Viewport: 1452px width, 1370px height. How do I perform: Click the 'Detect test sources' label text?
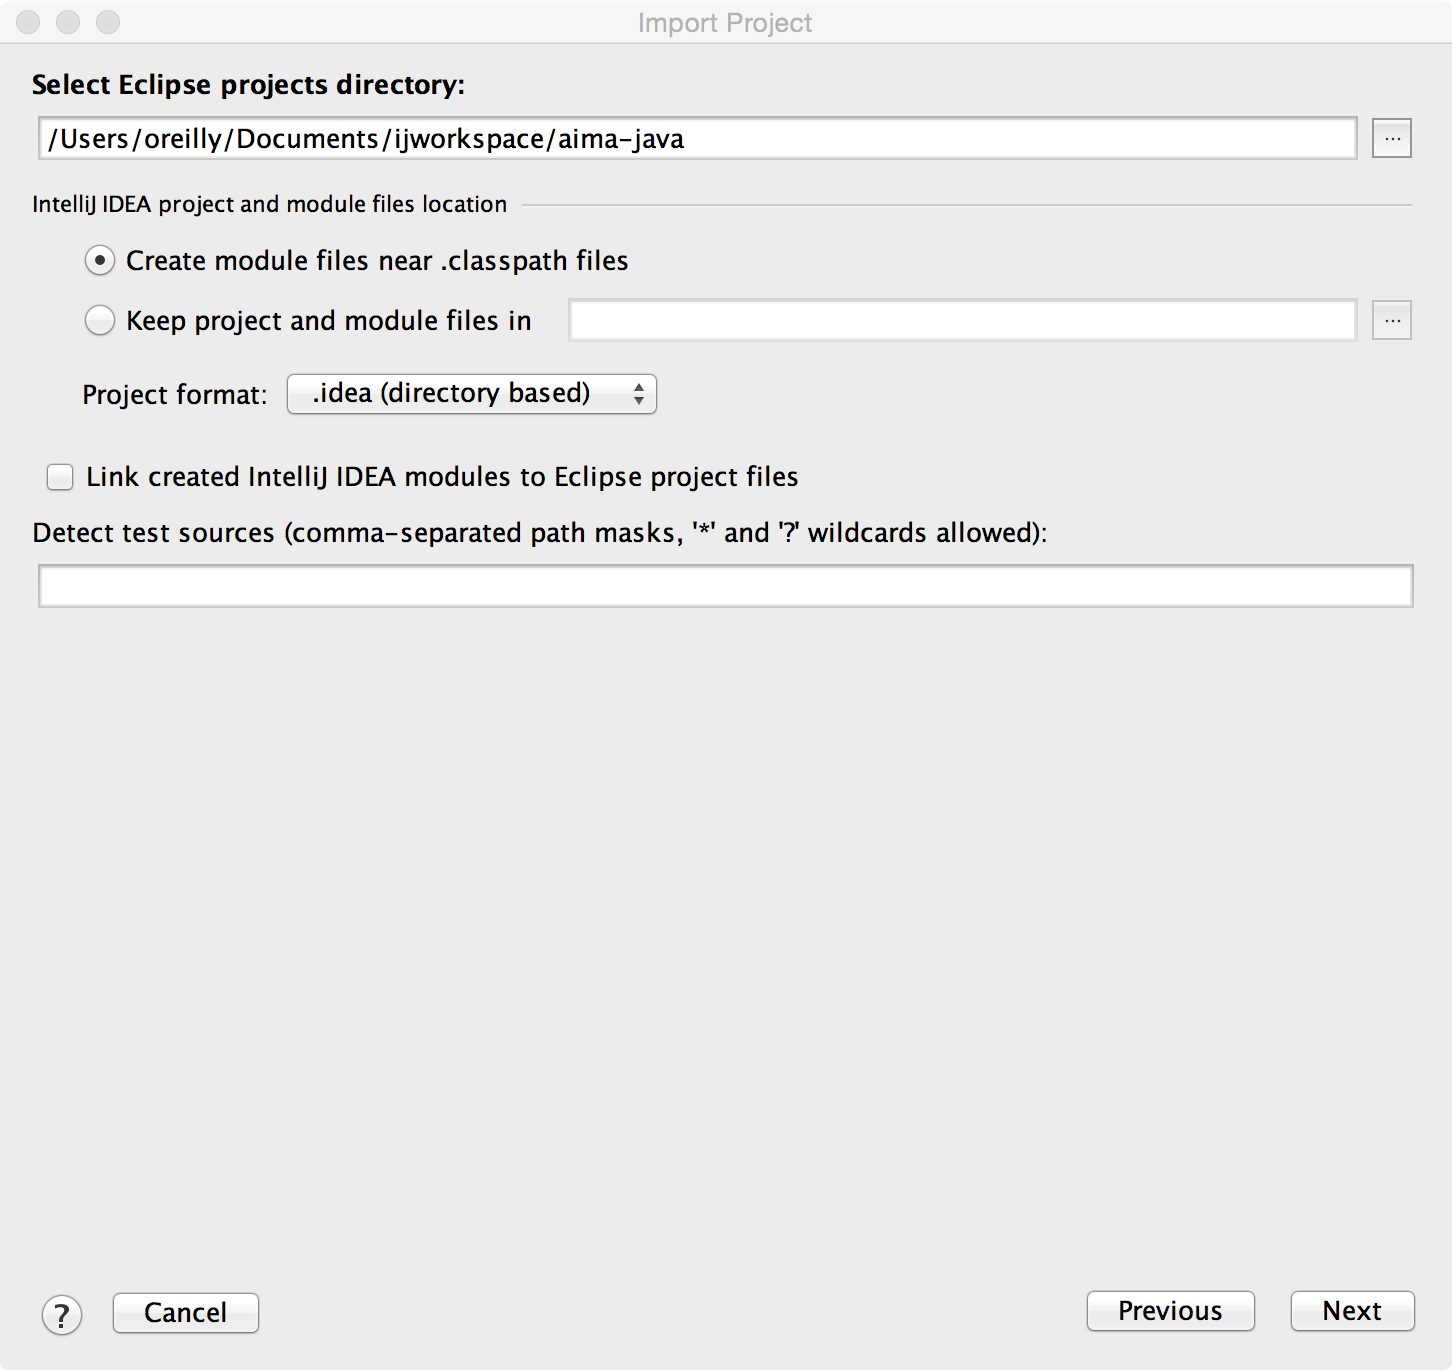(539, 533)
